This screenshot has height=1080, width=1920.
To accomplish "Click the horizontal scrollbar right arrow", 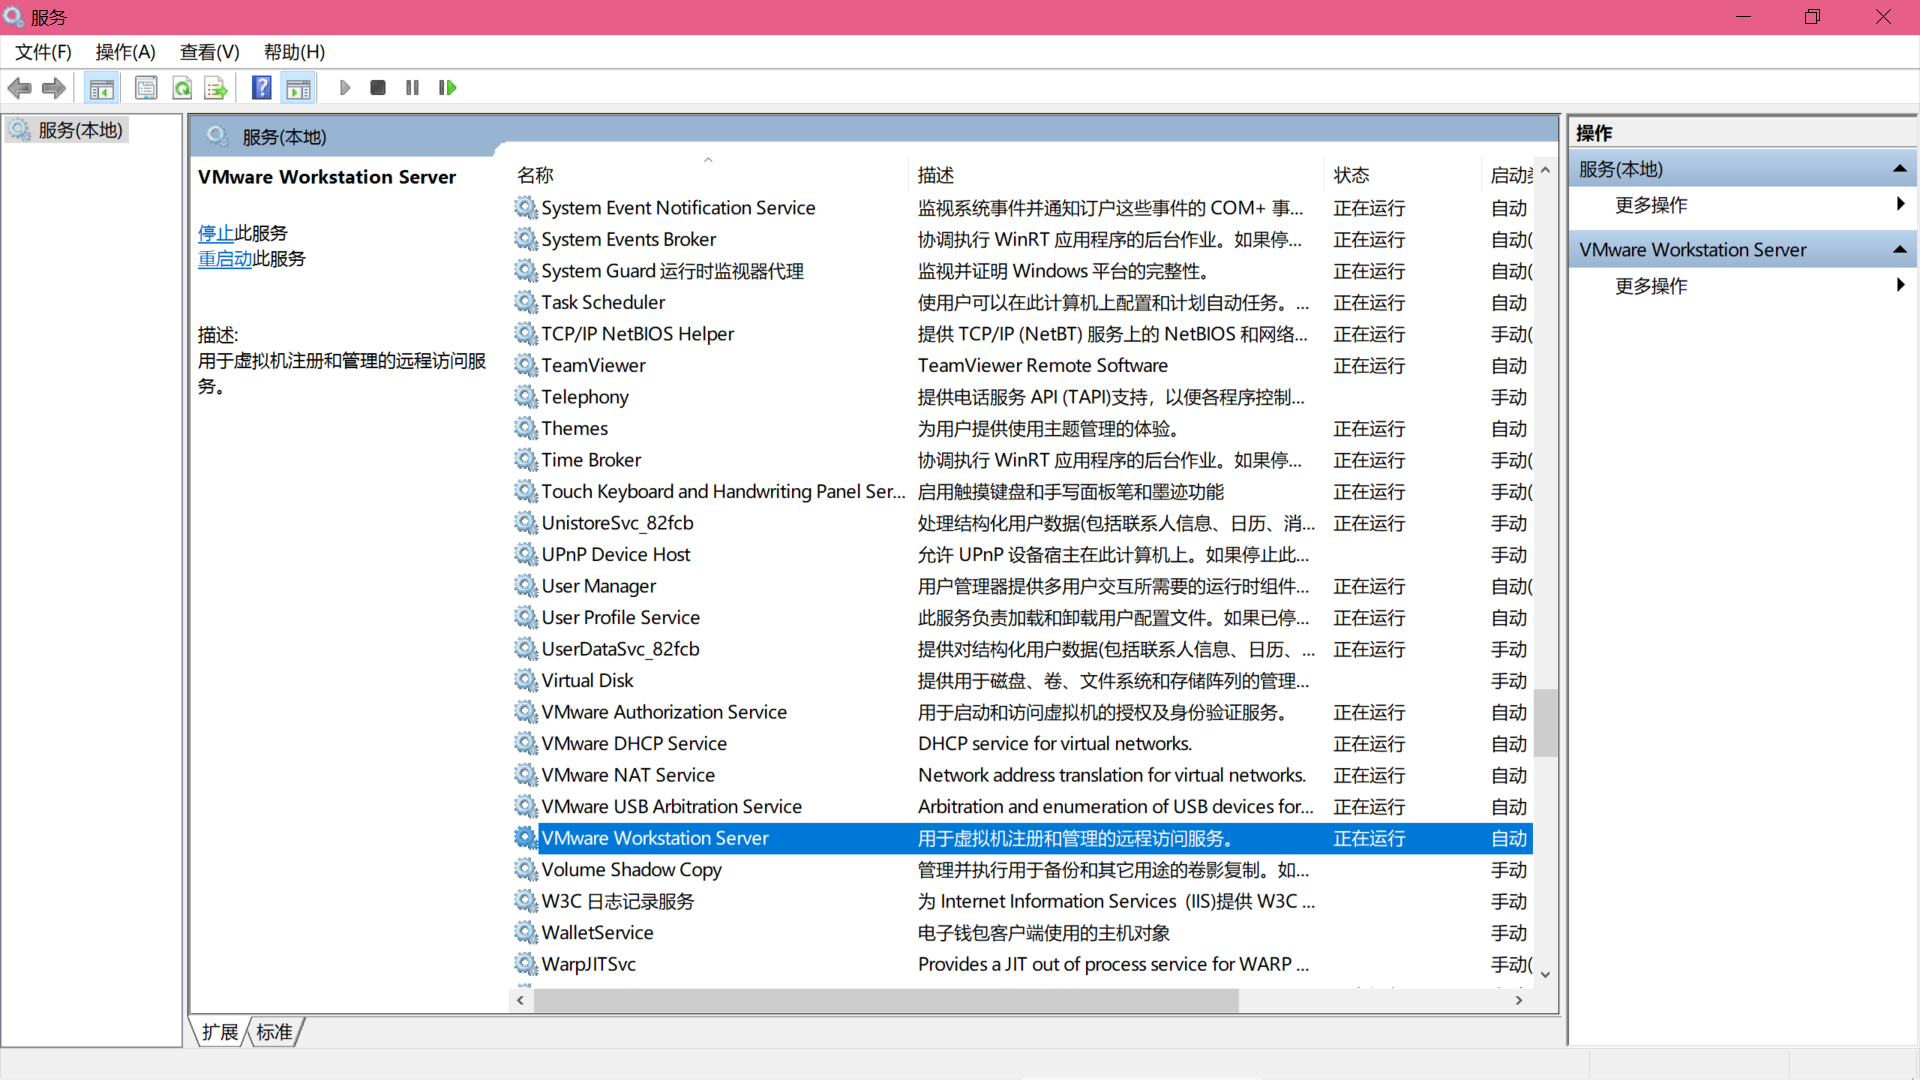I will tap(1519, 1000).
